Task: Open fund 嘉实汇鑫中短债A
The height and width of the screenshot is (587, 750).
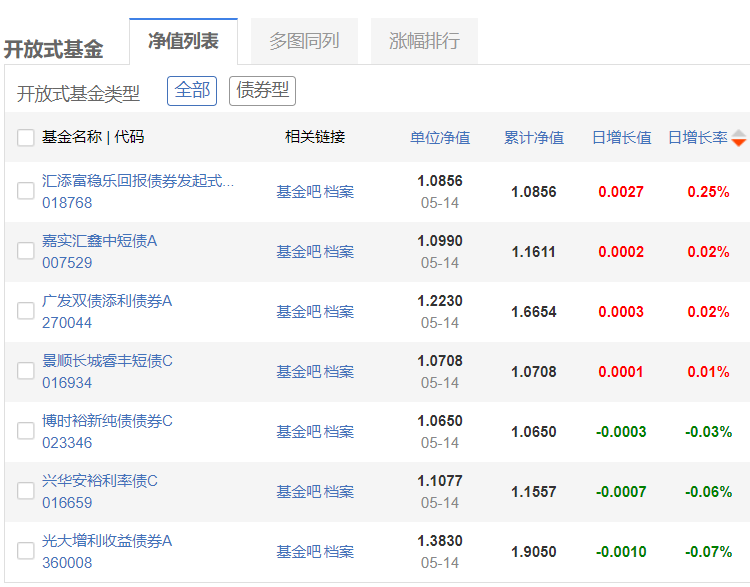Action: 99,241
